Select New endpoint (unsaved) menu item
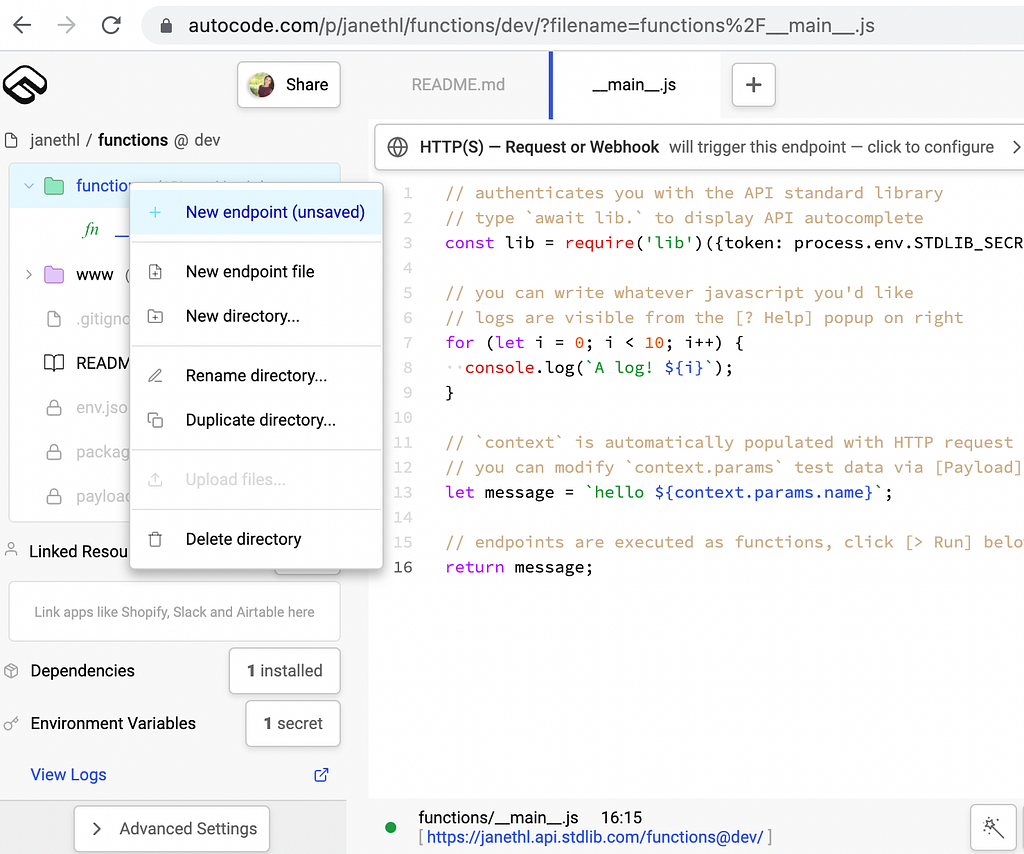The width and height of the screenshot is (1024, 854). [257, 212]
